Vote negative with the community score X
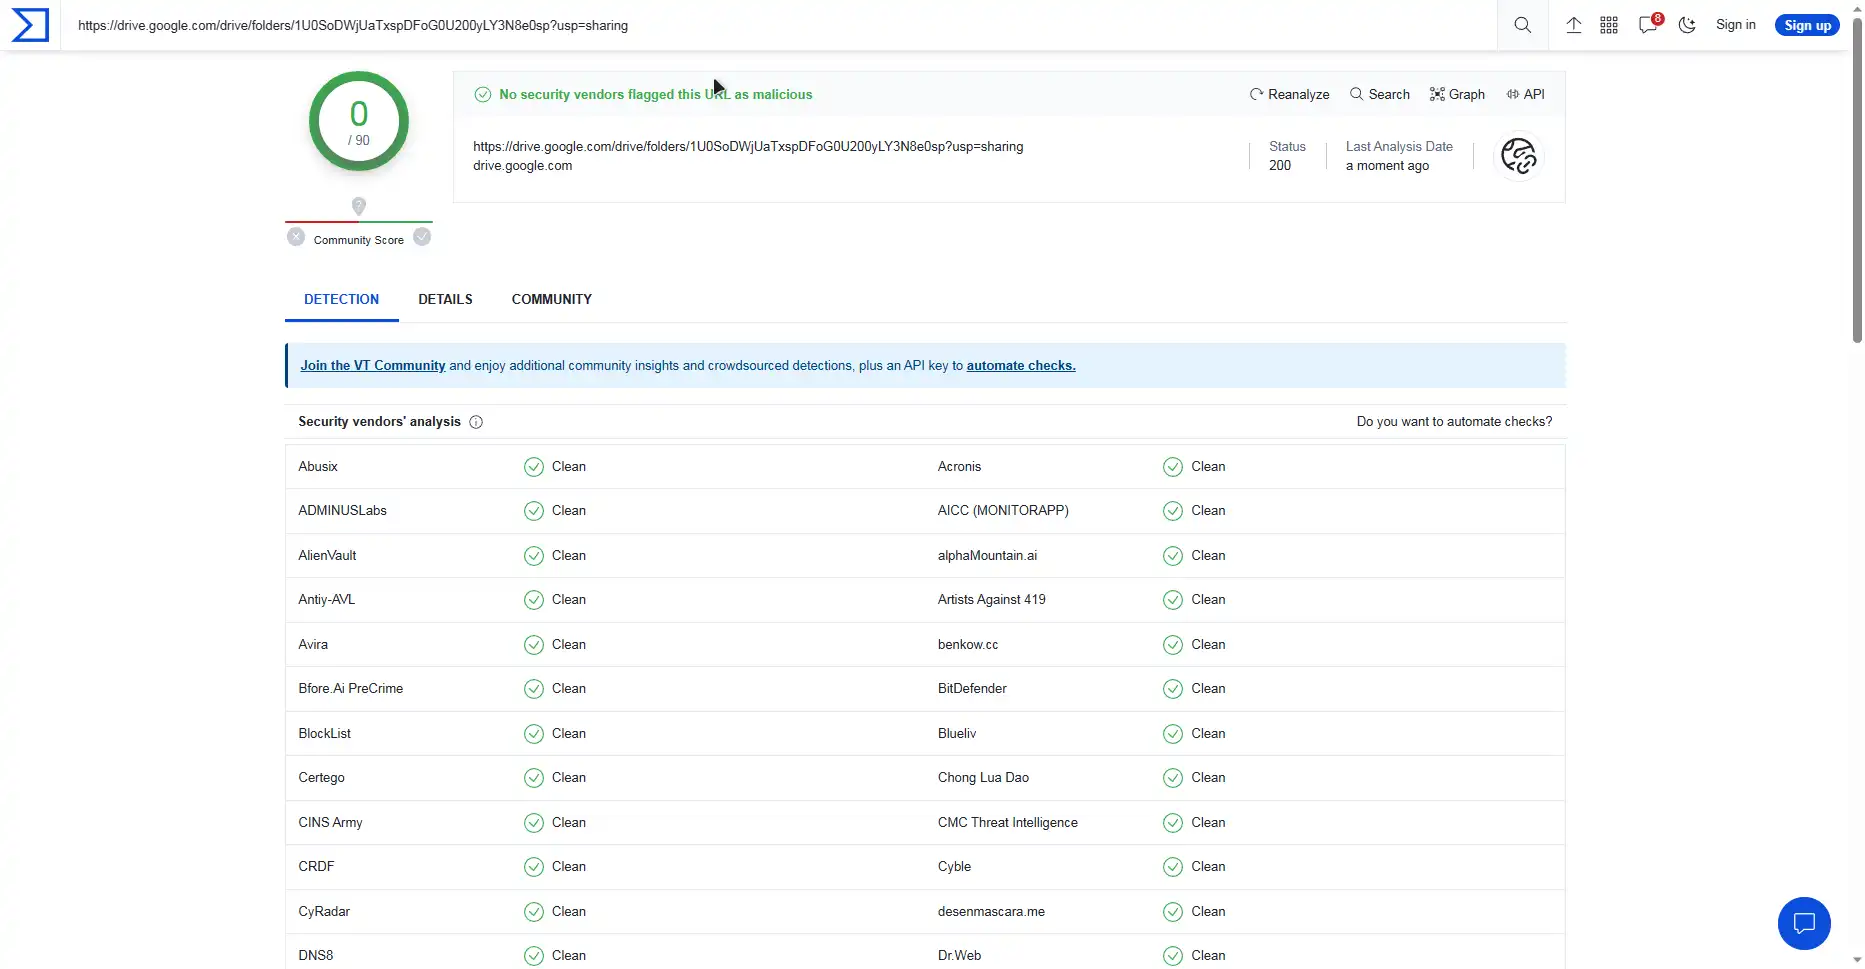 (296, 237)
